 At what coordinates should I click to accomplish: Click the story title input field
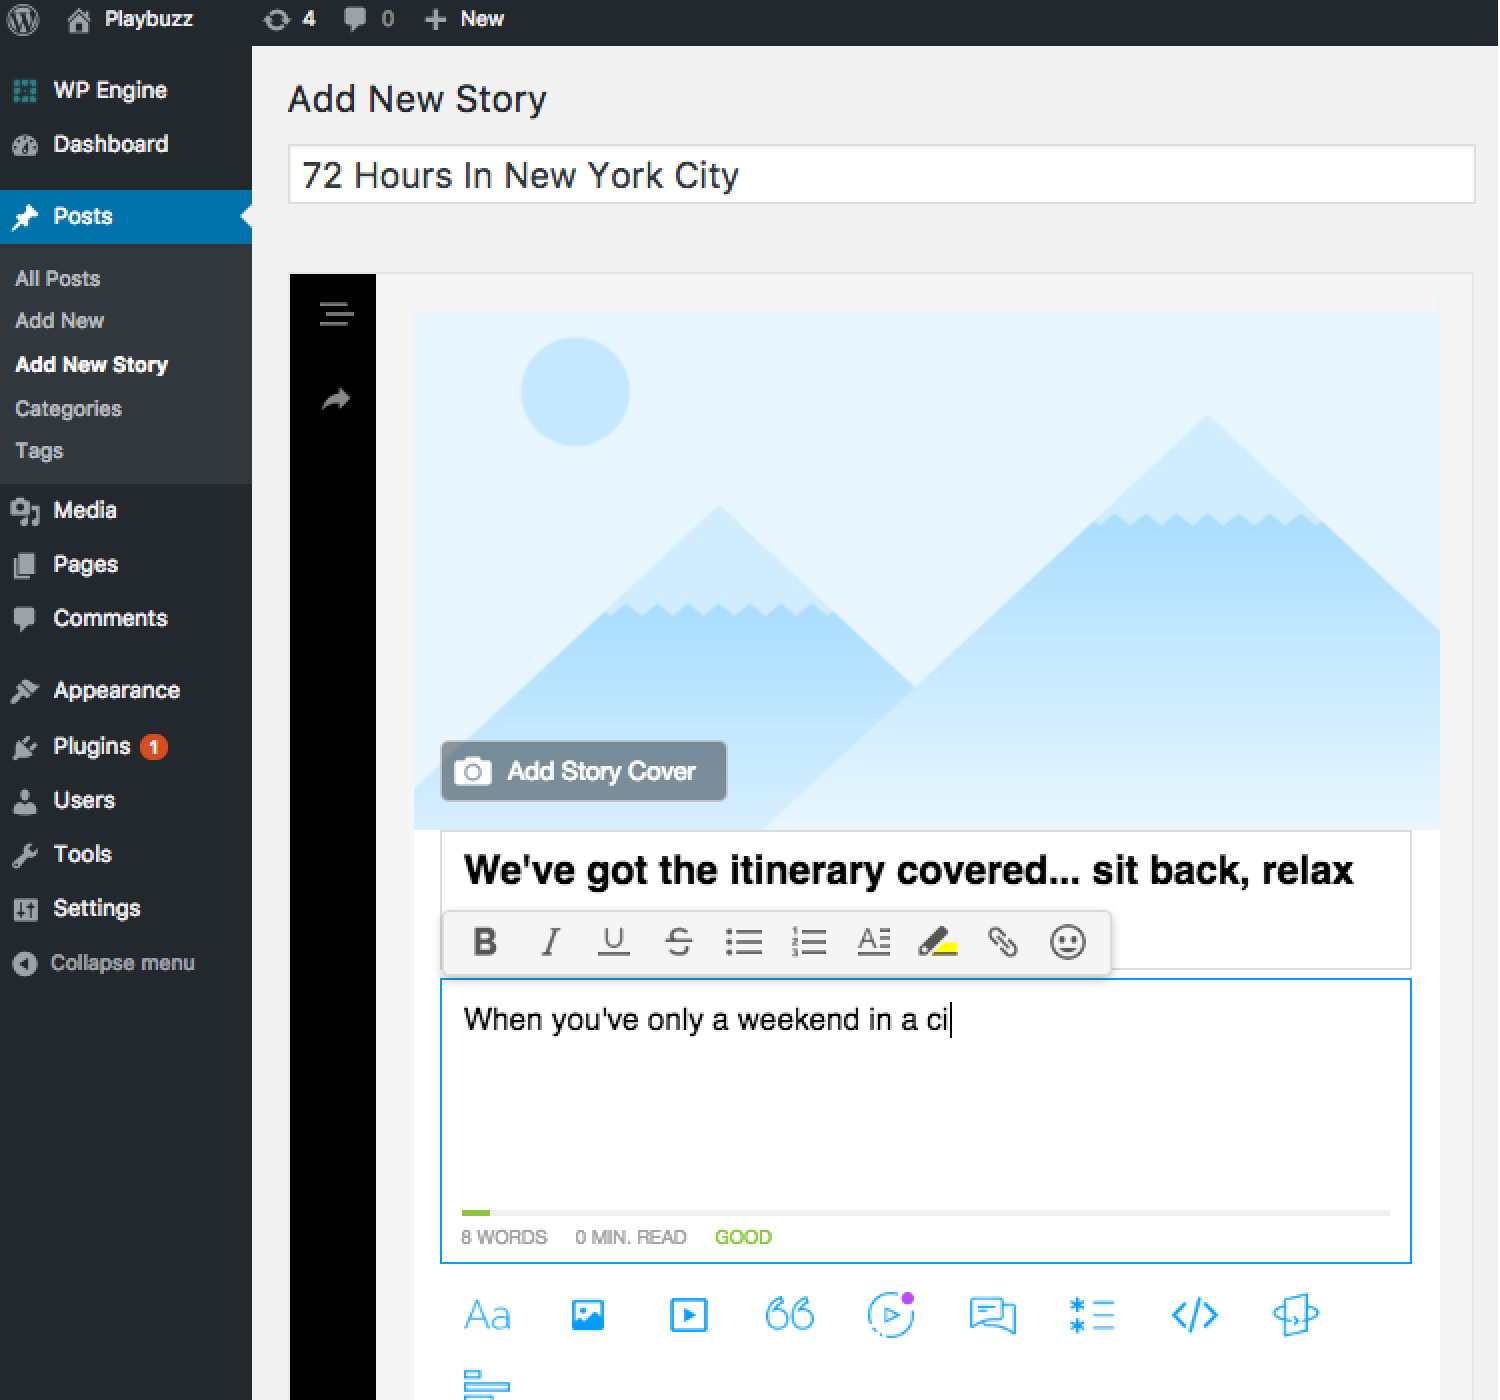[x=880, y=175]
